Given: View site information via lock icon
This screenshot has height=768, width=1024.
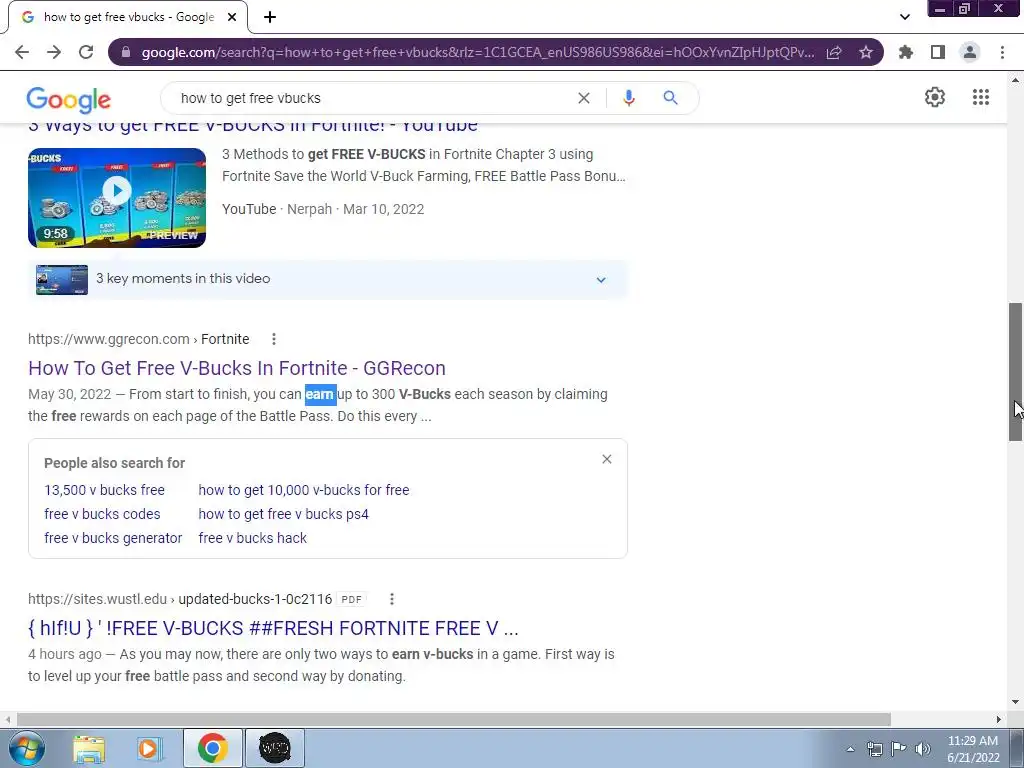Looking at the screenshot, I should (x=126, y=52).
